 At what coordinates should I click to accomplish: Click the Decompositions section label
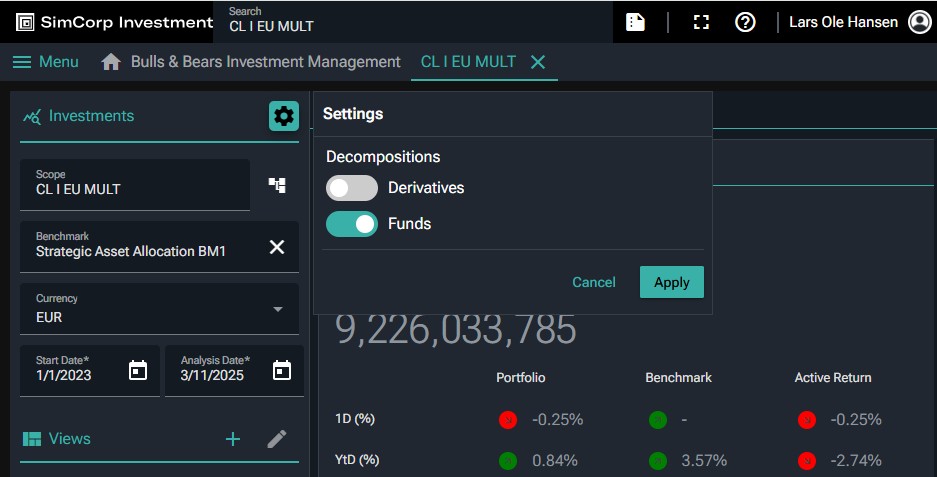pyautogui.click(x=383, y=157)
